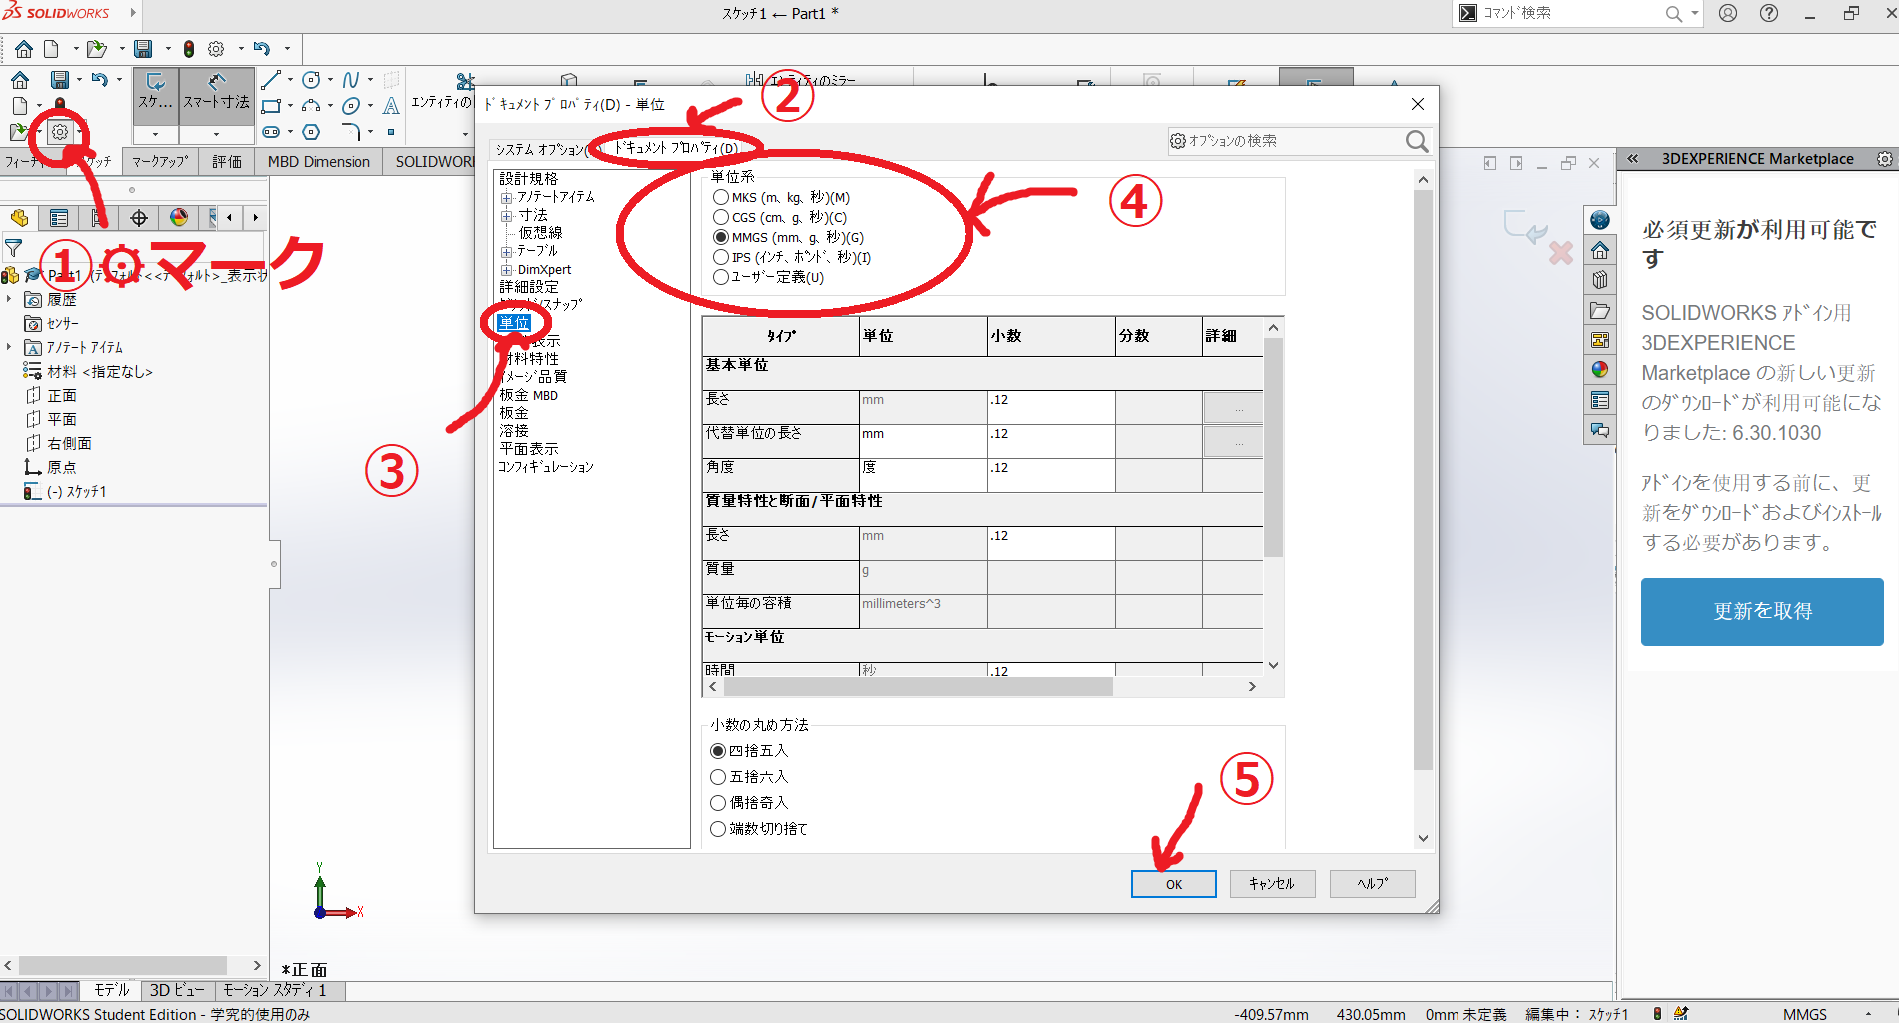Open SOLIDWORKS Forum task pane icon
The height and width of the screenshot is (1023, 1899).
pyautogui.click(x=1600, y=430)
